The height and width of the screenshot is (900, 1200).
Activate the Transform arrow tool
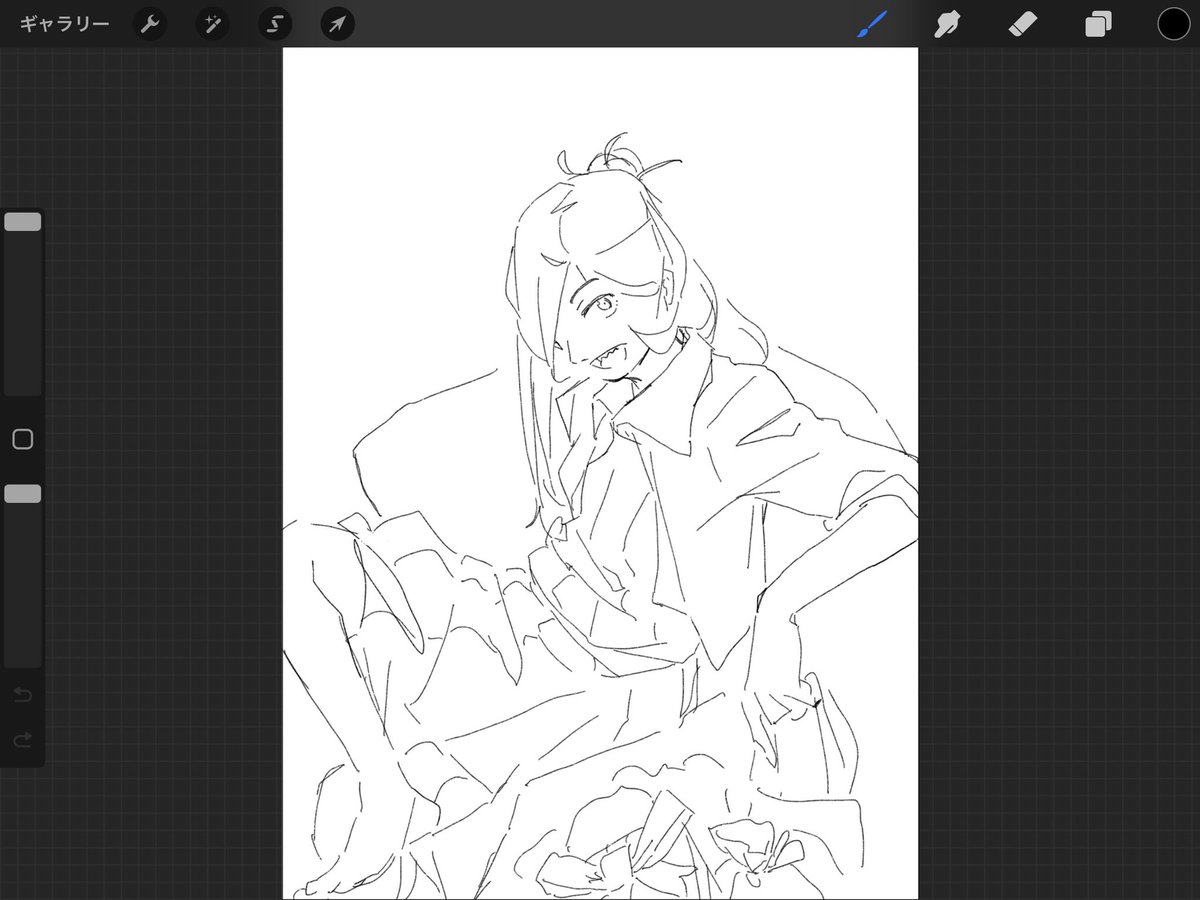338,24
